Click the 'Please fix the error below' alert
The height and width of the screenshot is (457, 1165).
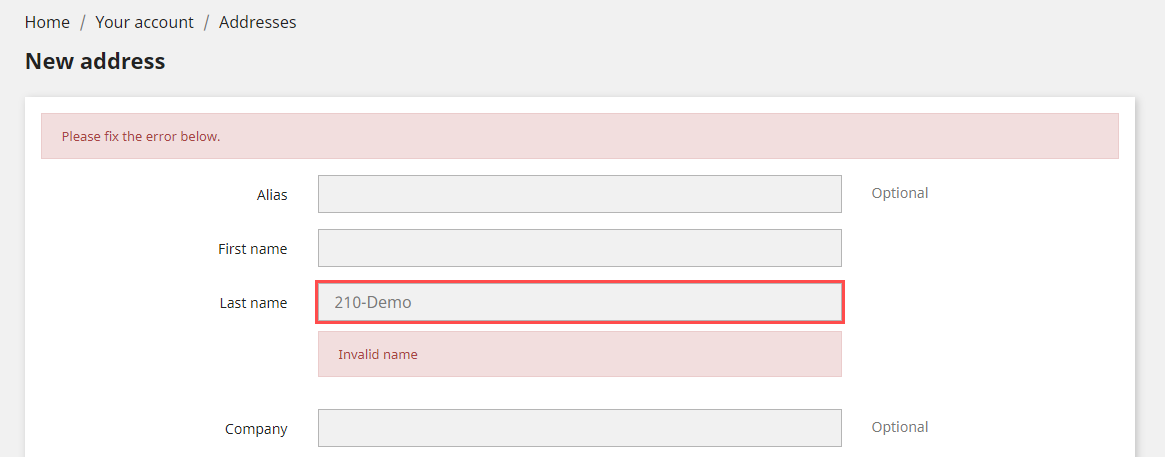[x=580, y=136]
